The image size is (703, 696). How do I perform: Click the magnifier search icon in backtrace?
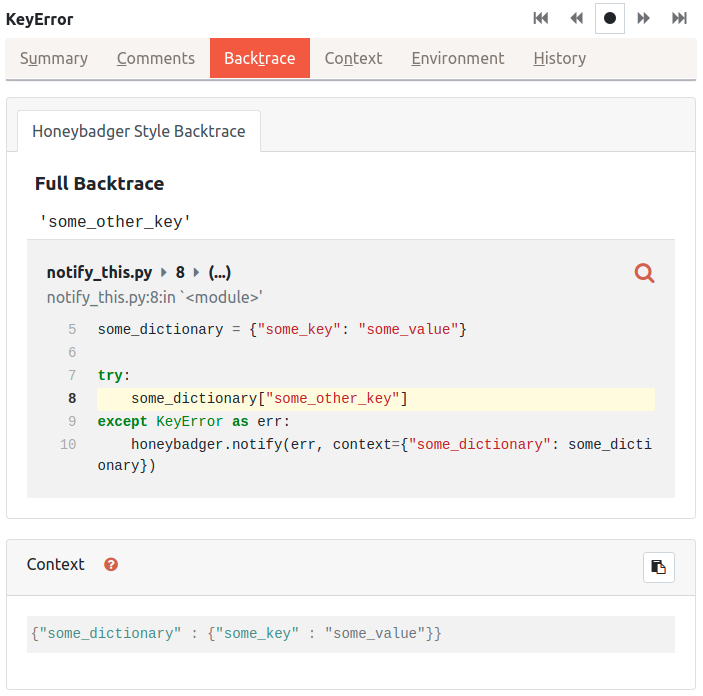(x=644, y=273)
